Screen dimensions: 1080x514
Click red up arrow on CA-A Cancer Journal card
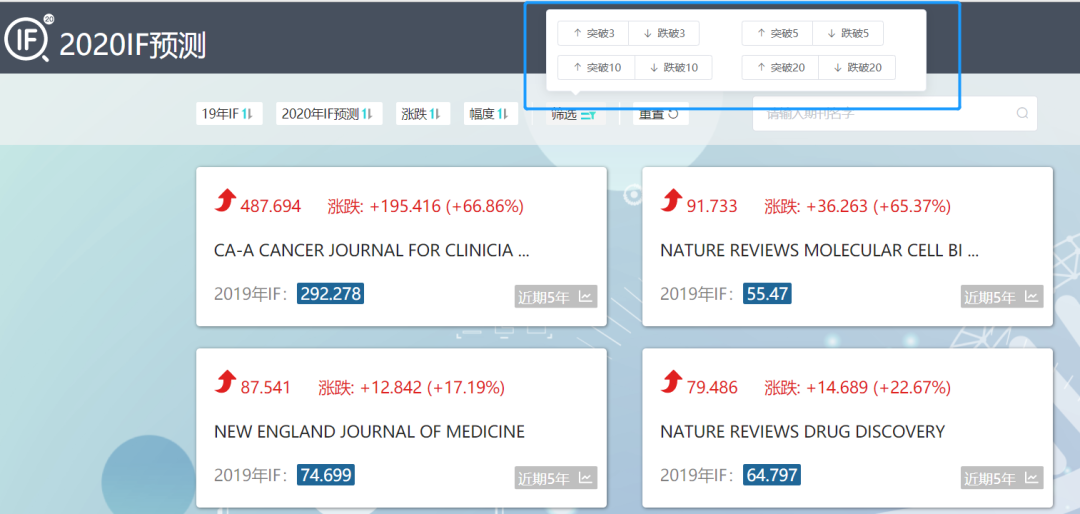225,201
